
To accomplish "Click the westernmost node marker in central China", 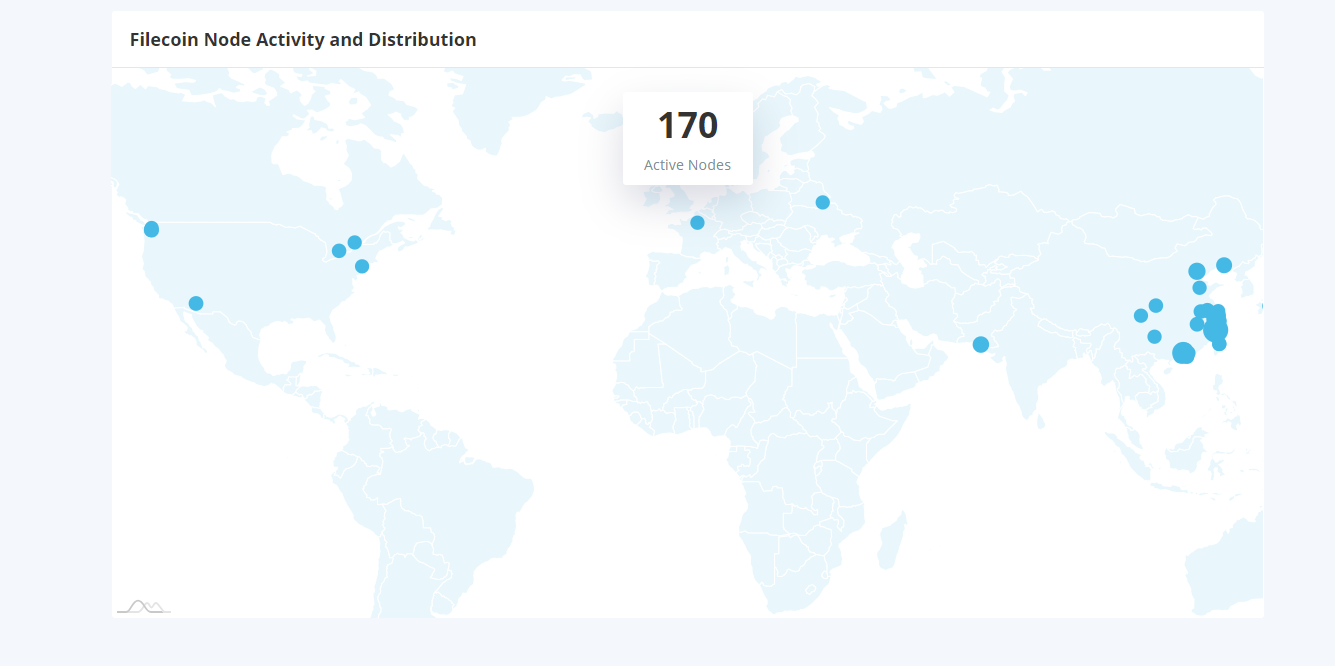I will 1141,315.
